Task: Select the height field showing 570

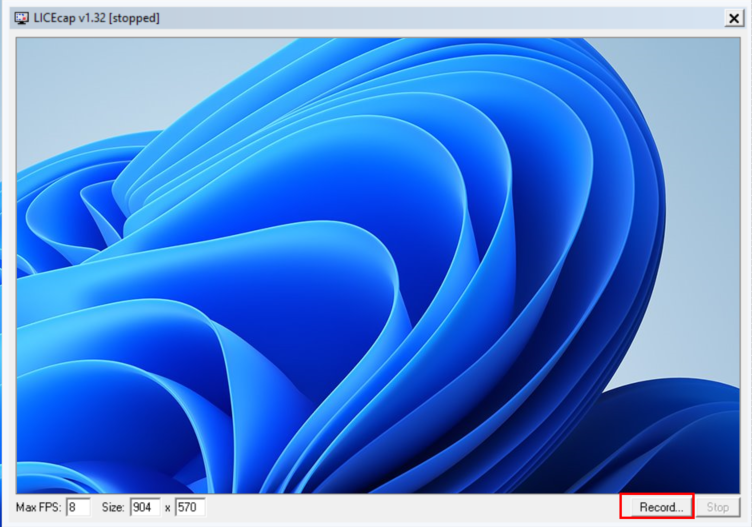Action: [x=190, y=507]
